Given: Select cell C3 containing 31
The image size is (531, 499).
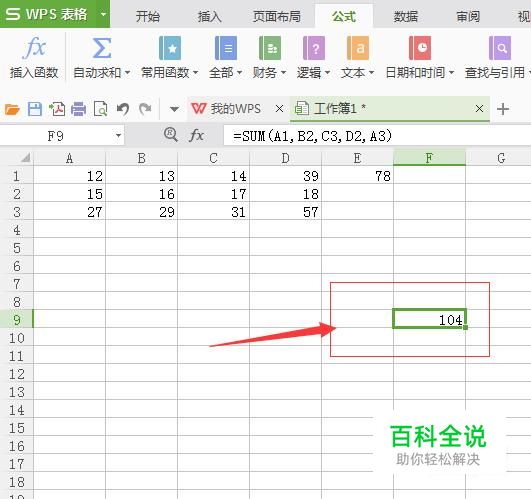Looking at the screenshot, I should coord(213,212).
